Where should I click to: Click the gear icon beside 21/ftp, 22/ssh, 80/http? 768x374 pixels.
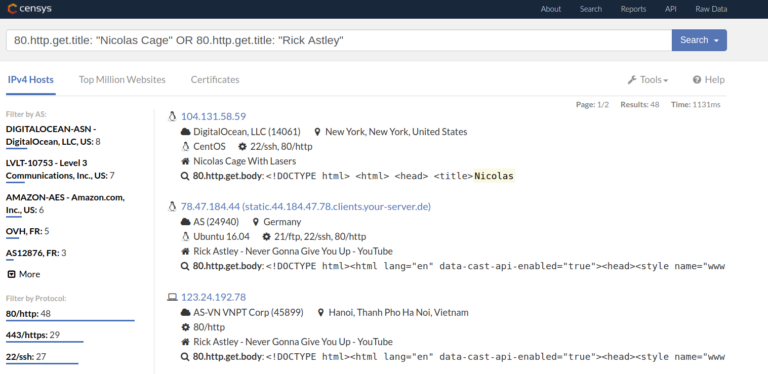266,237
